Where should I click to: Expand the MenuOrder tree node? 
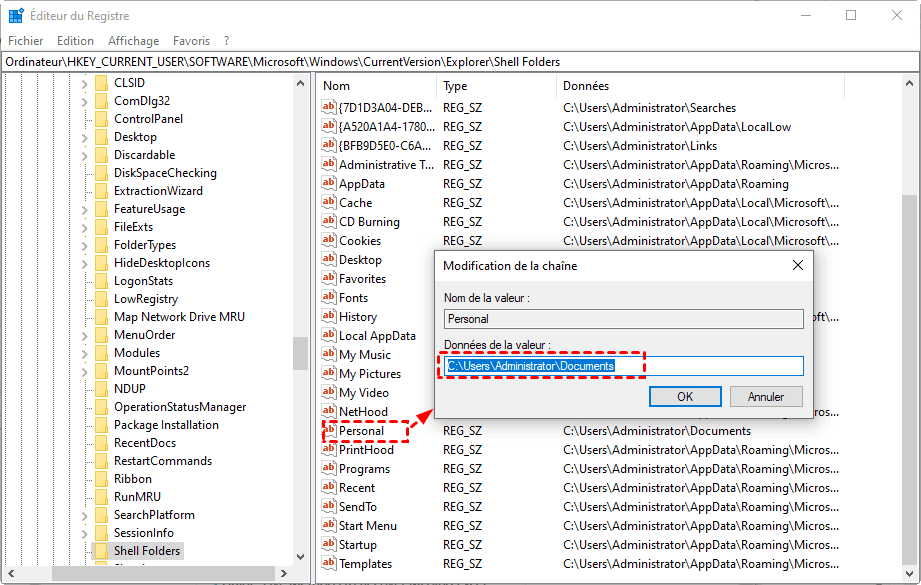pyautogui.click(x=85, y=336)
